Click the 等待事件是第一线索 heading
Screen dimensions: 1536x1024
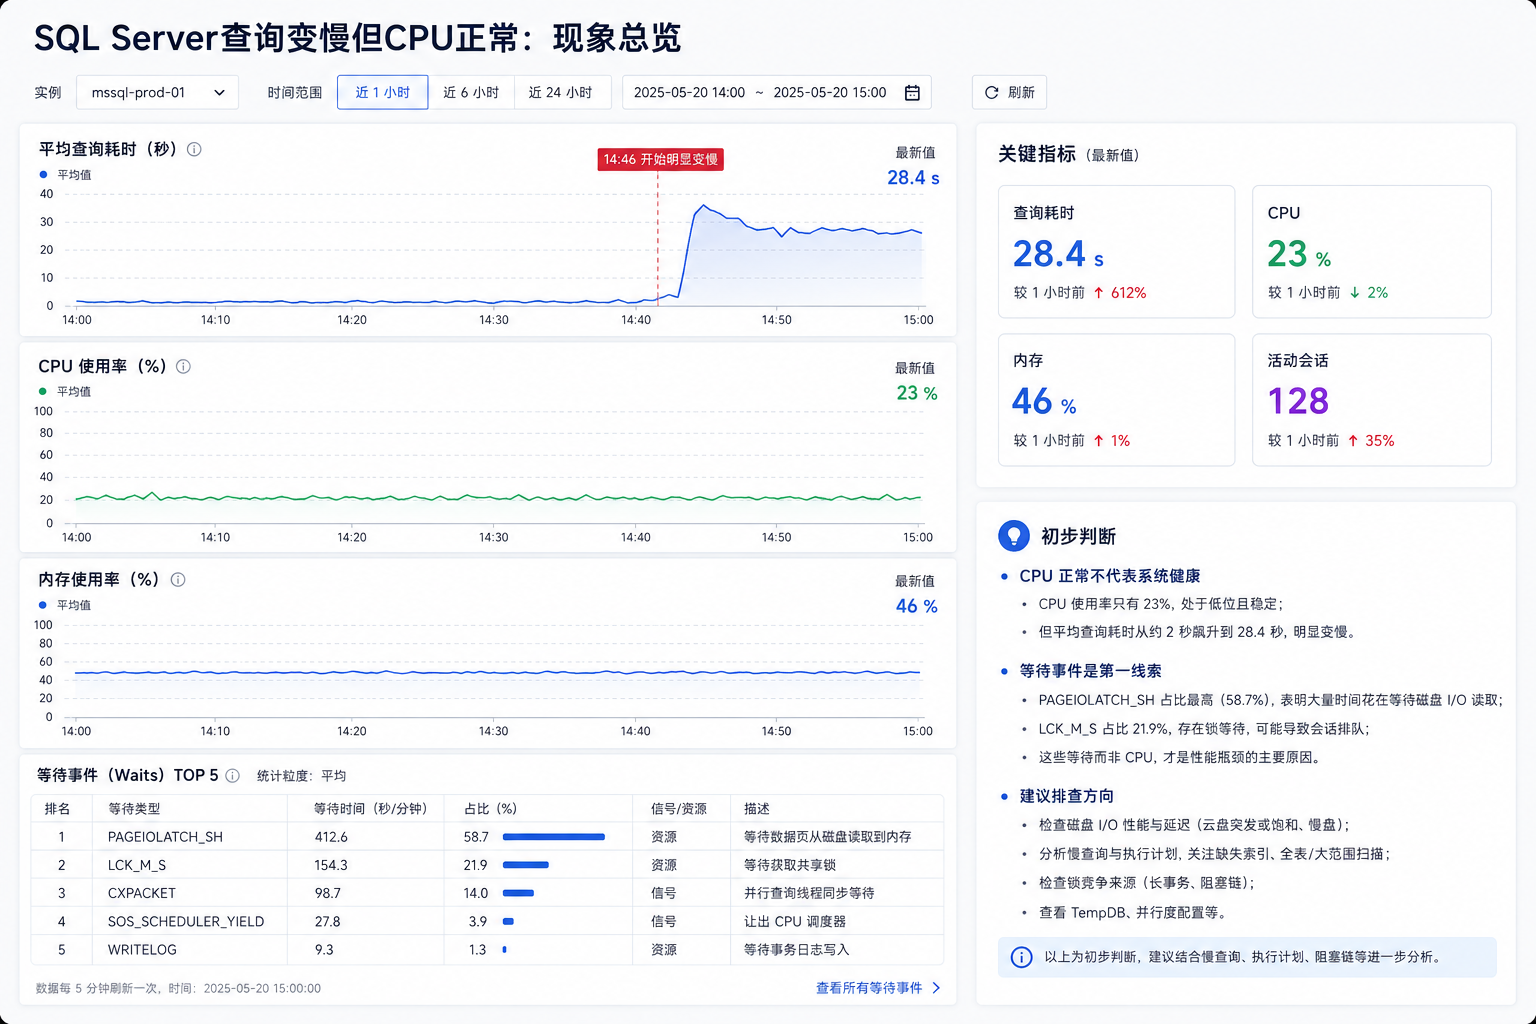coord(1090,671)
